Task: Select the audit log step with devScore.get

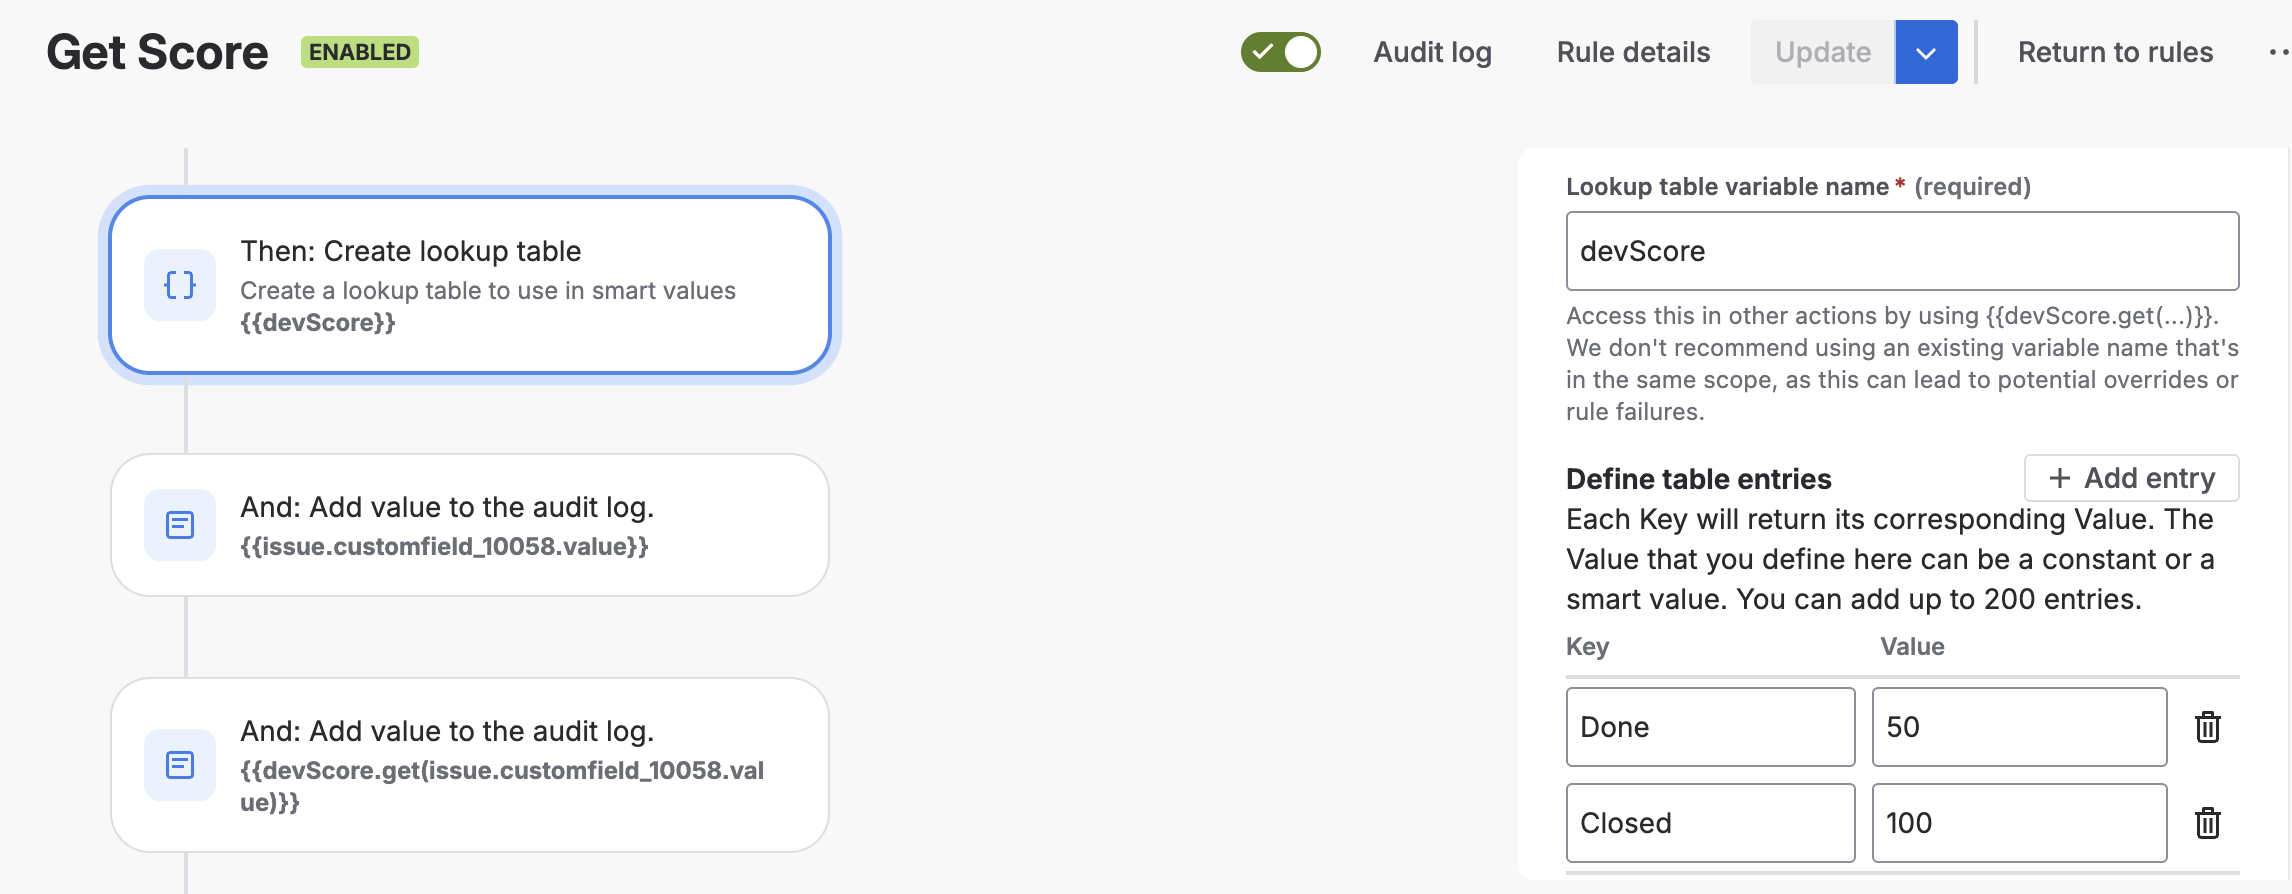Action: click(x=470, y=765)
